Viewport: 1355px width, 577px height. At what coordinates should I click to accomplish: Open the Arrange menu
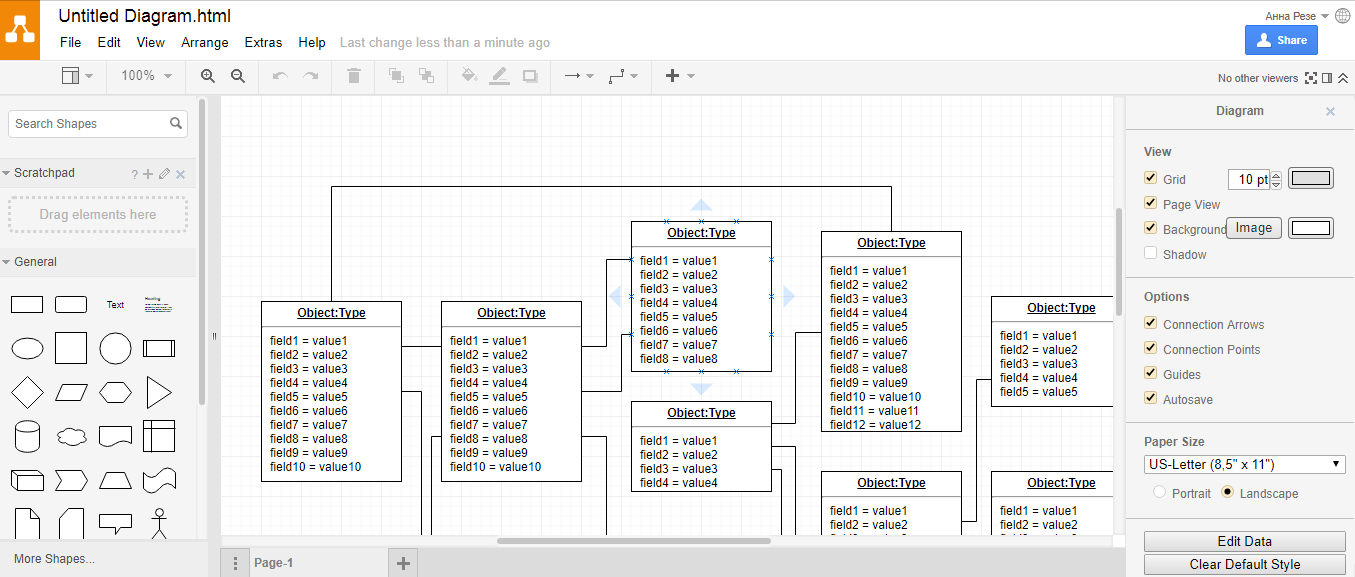tap(205, 43)
